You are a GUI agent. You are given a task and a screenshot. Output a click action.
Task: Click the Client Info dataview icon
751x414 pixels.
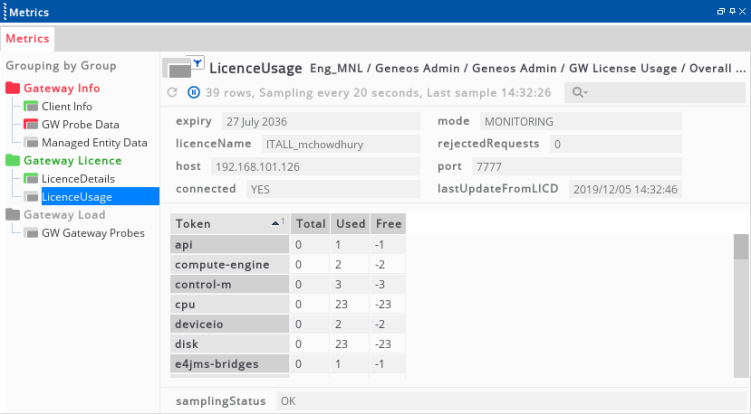pos(30,107)
